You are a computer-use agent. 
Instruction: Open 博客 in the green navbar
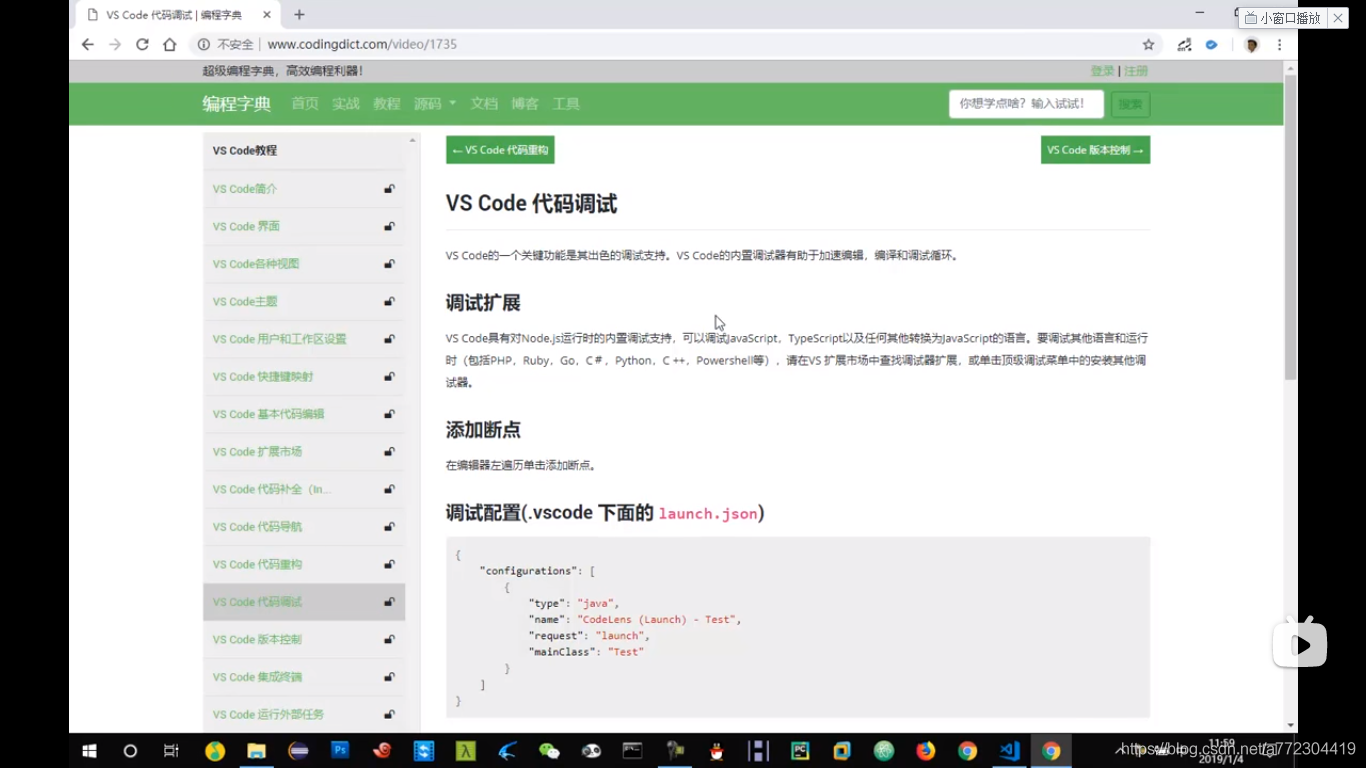click(525, 104)
